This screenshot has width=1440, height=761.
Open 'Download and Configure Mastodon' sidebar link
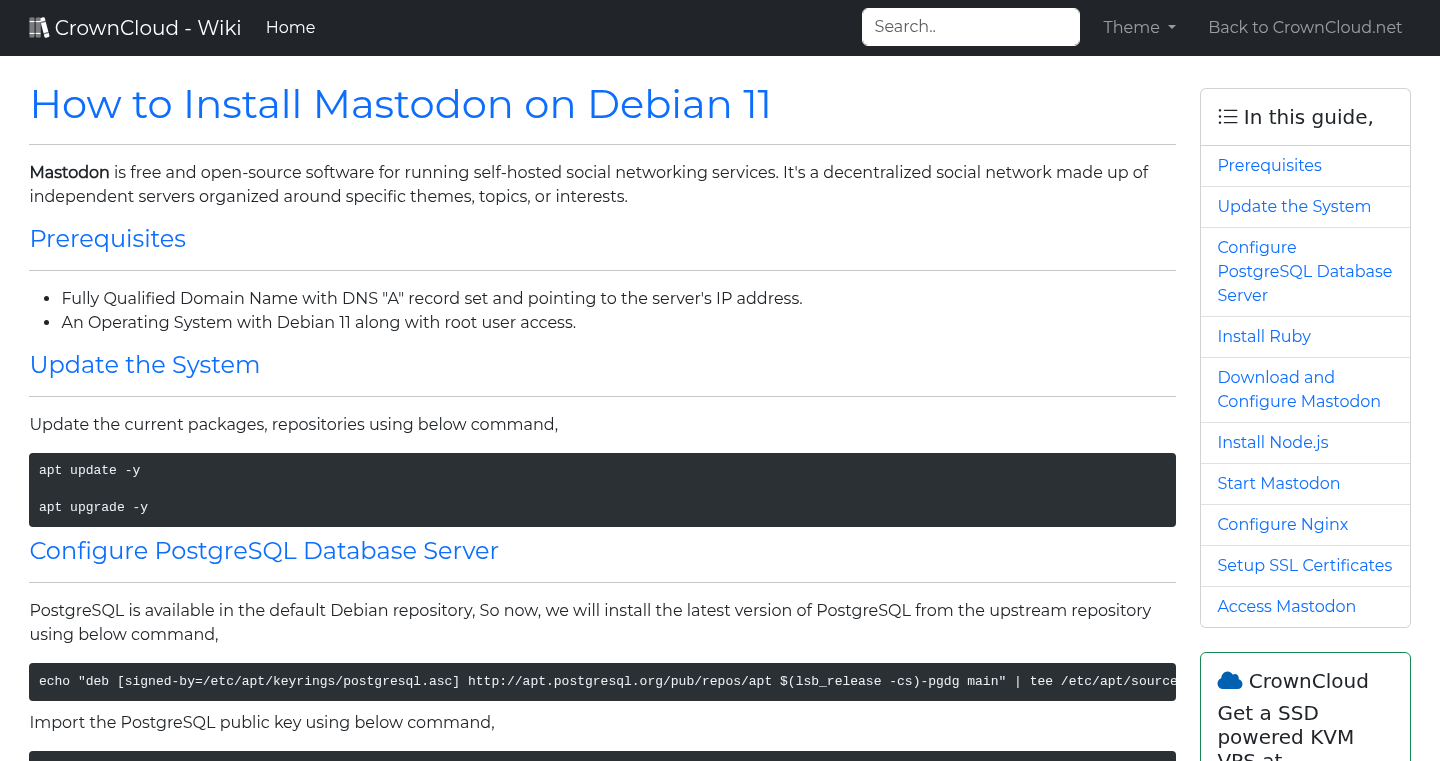click(1299, 389)
